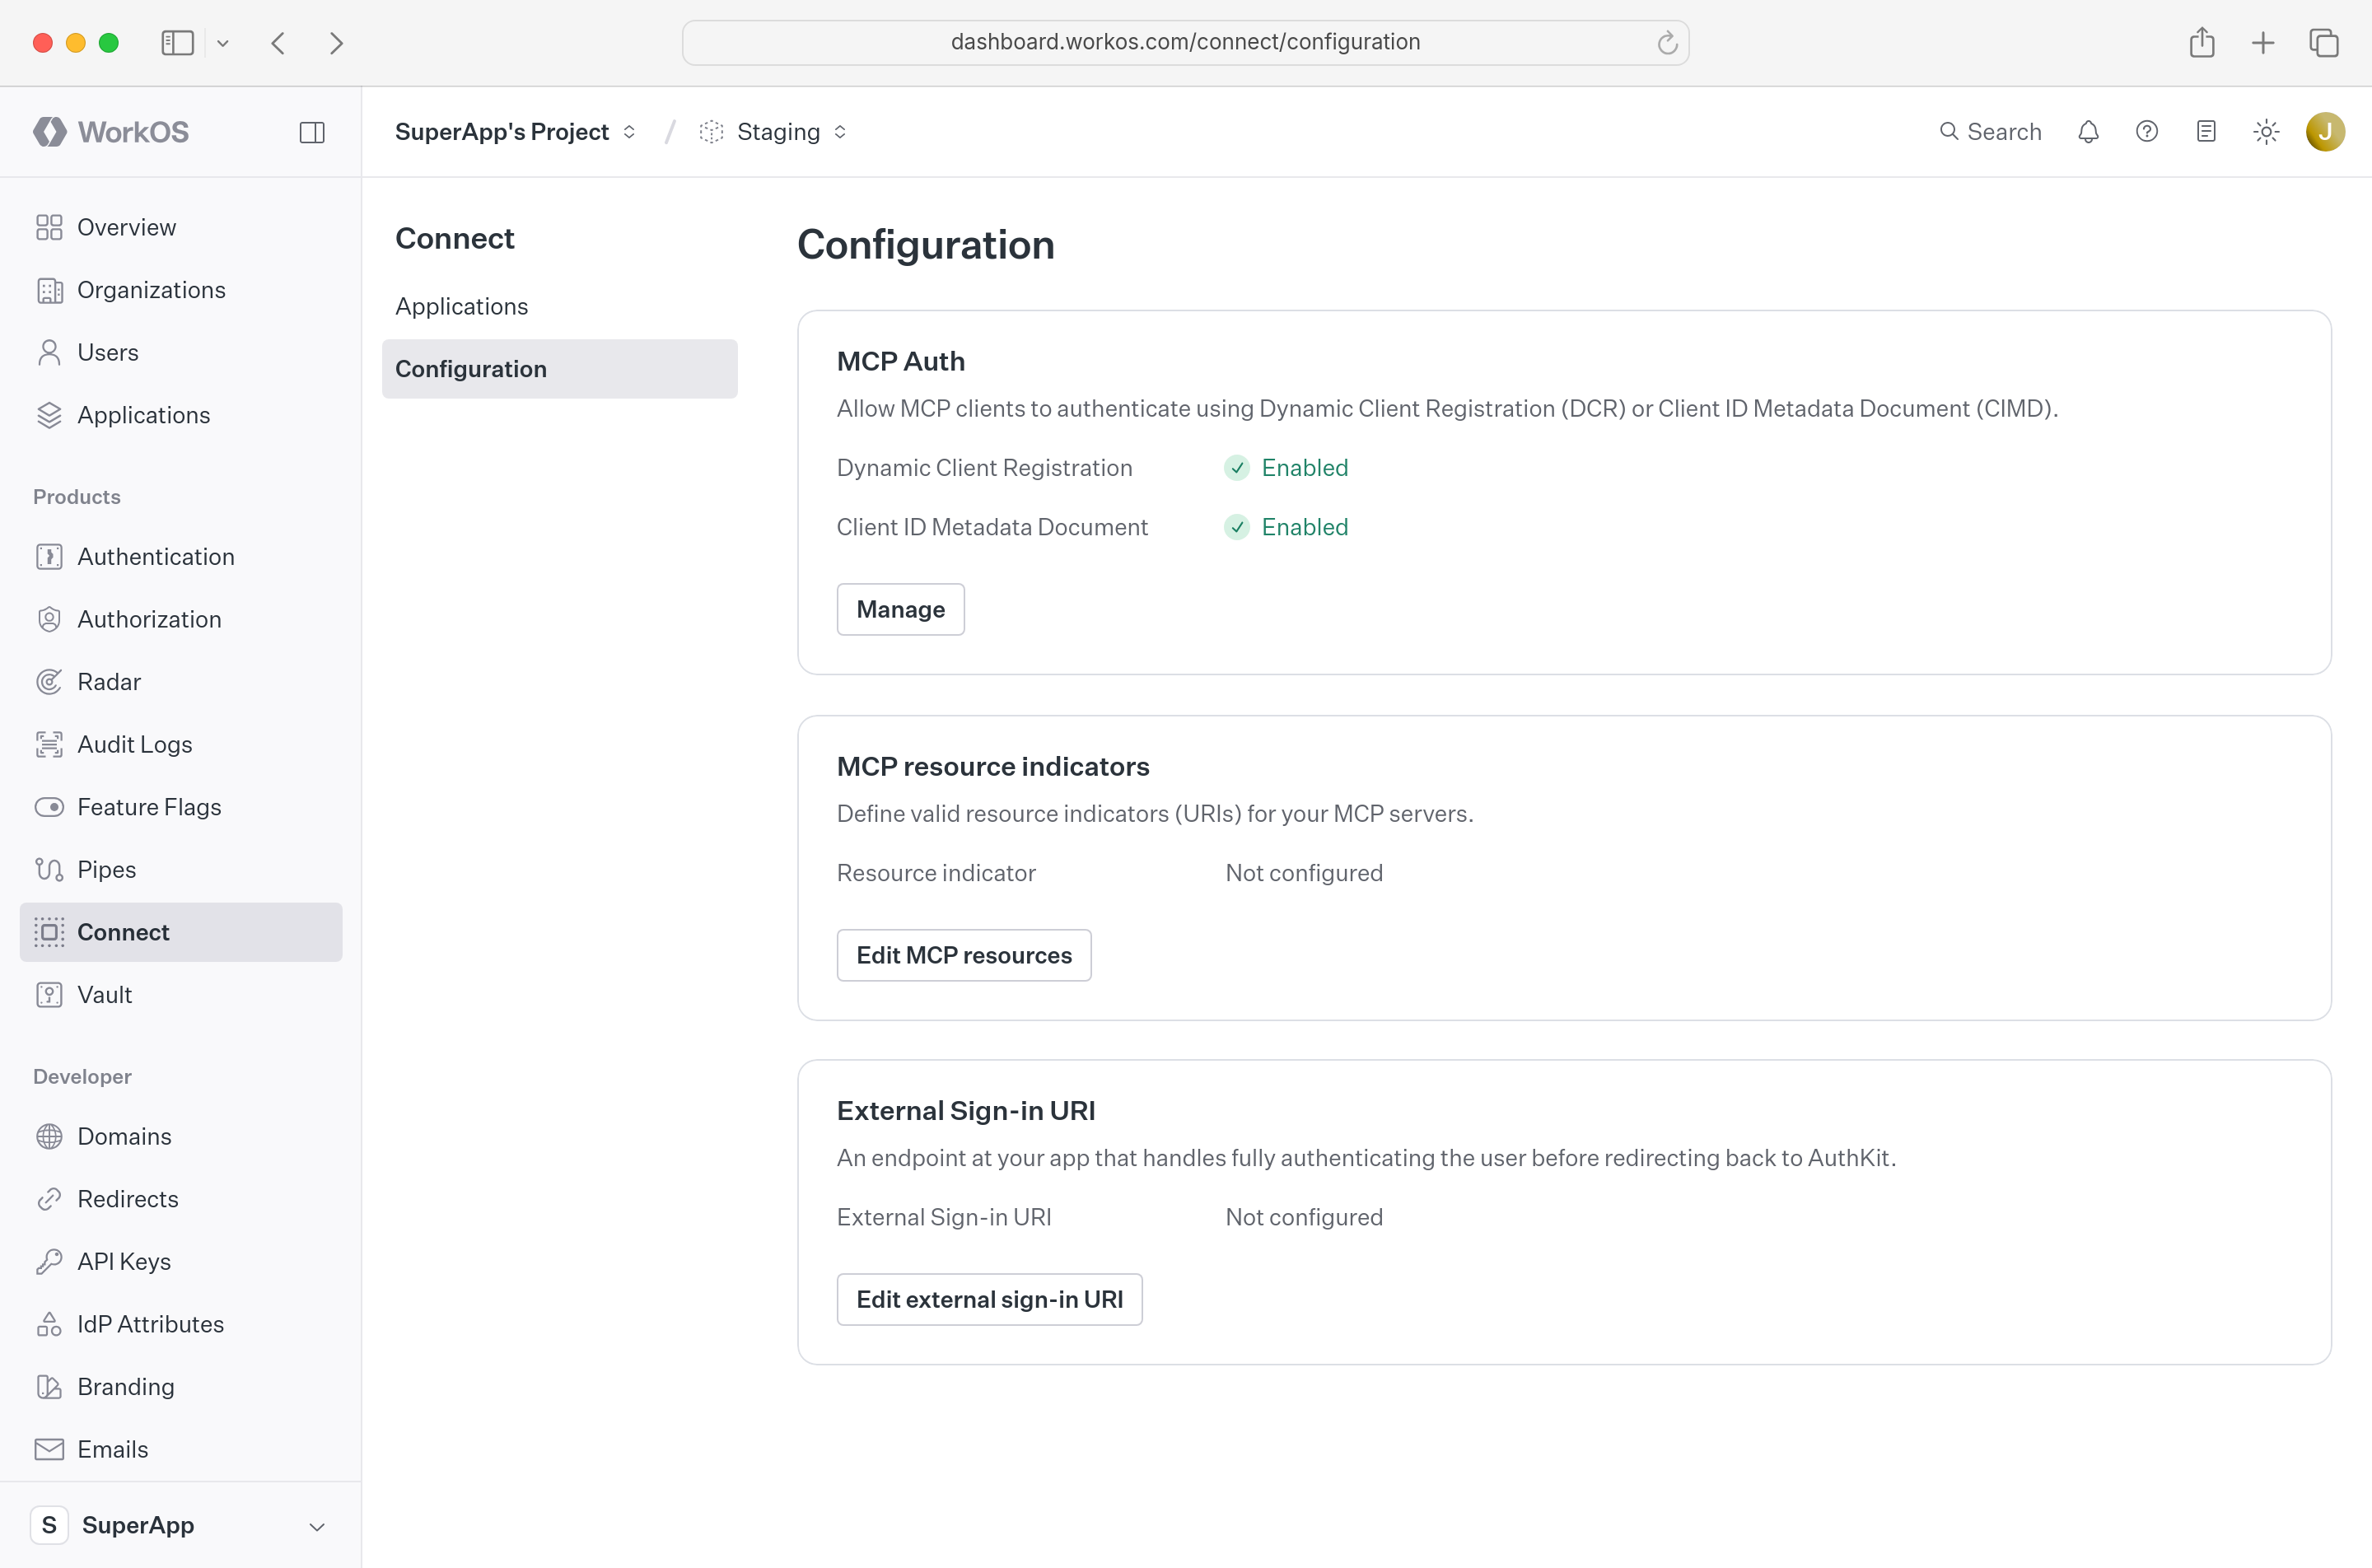Click the Users person icon
The image size is (2372, 1568).
(49, 352)
